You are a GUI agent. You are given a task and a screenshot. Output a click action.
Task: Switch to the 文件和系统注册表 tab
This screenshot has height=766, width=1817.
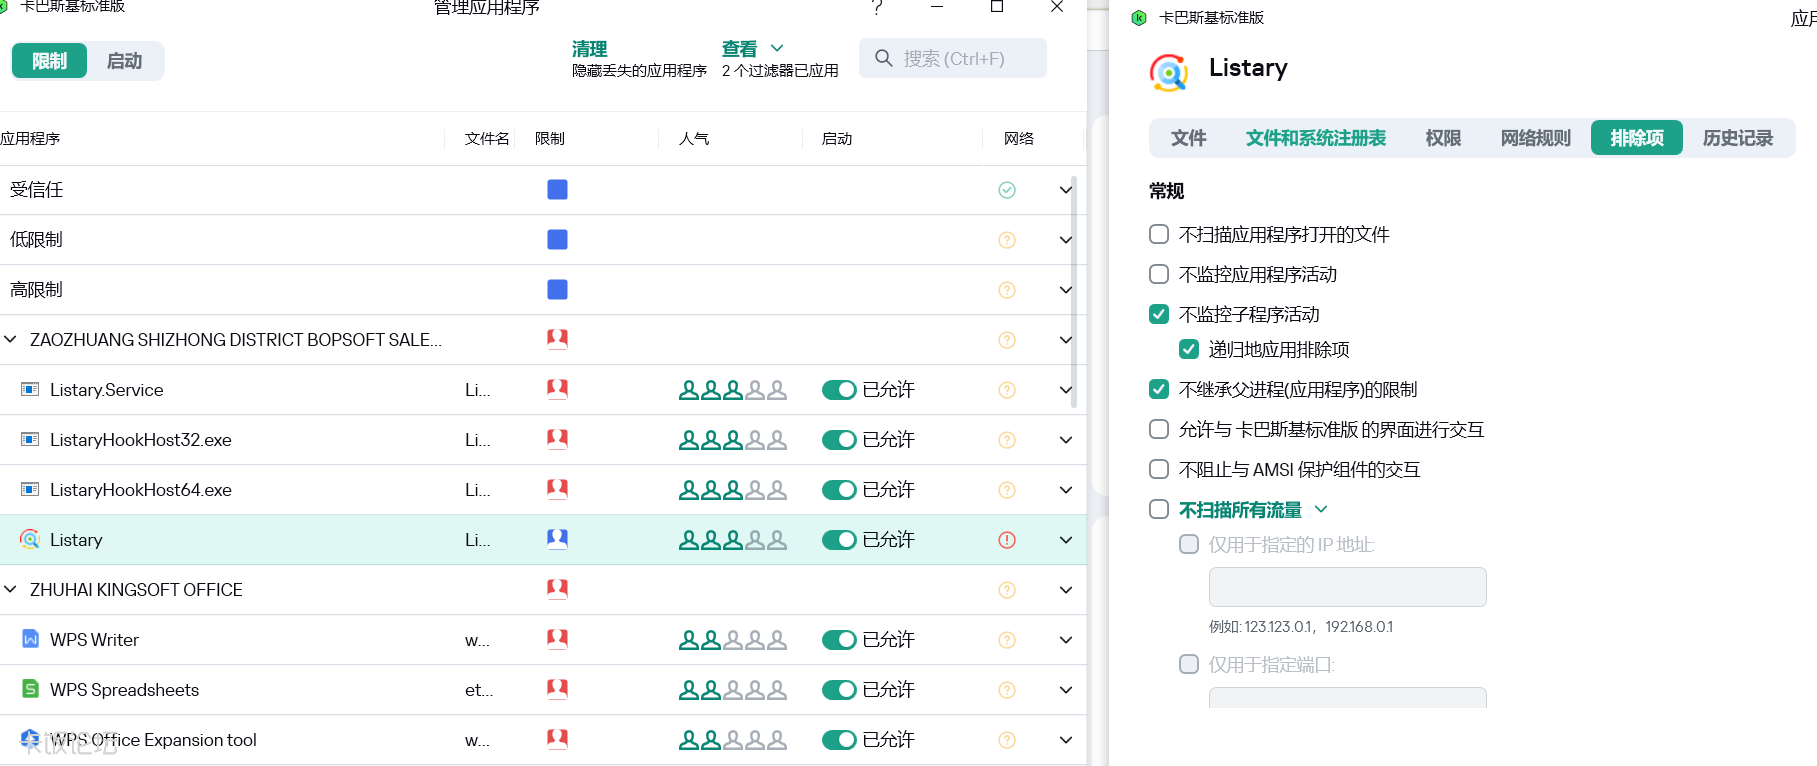click(1316, 138)
